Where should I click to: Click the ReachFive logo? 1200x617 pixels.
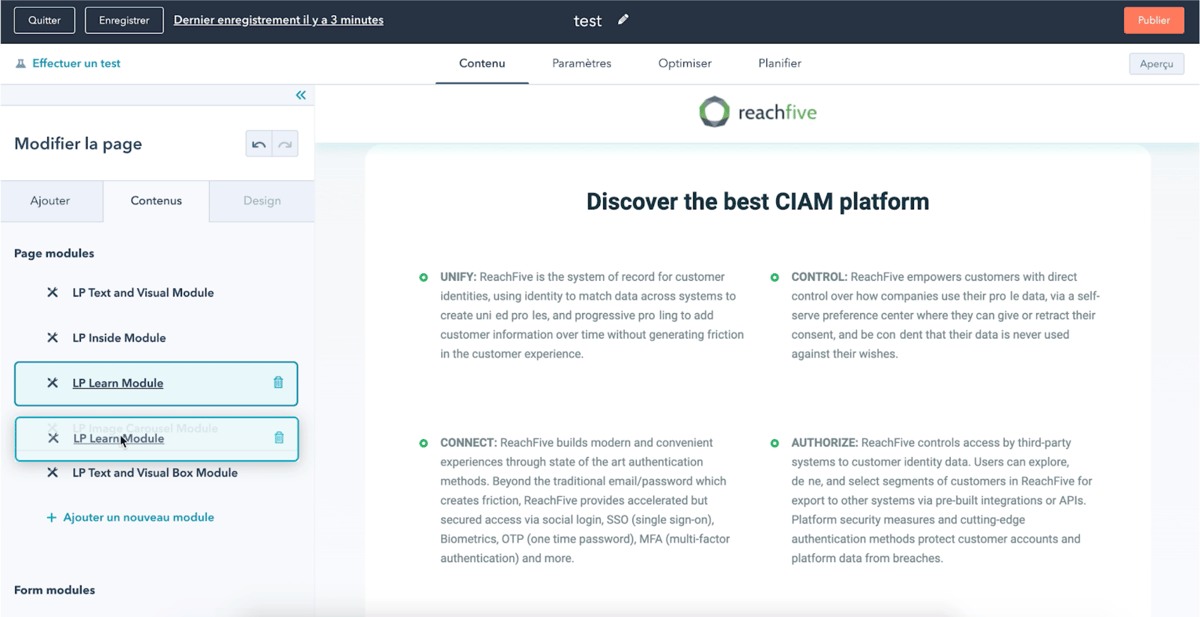[x=758, y=112]
